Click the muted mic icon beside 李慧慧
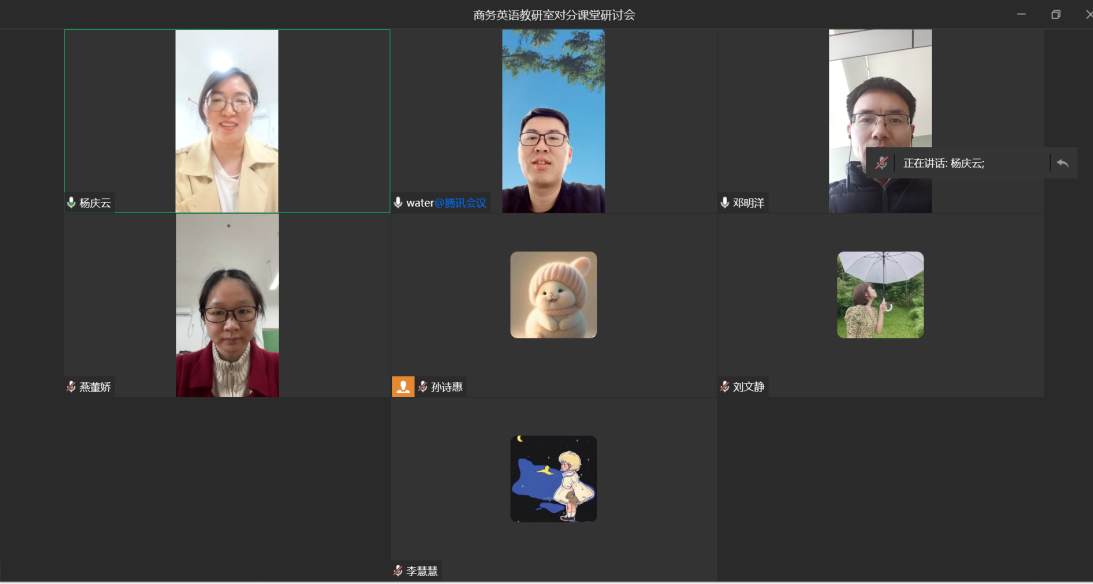Viewport: 1093px width, 584px height. point(398,571)
